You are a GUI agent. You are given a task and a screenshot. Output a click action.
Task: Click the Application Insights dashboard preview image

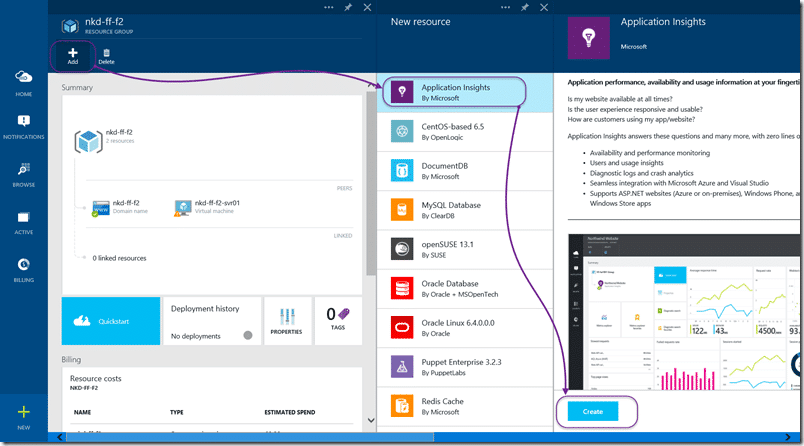[685, 313]
